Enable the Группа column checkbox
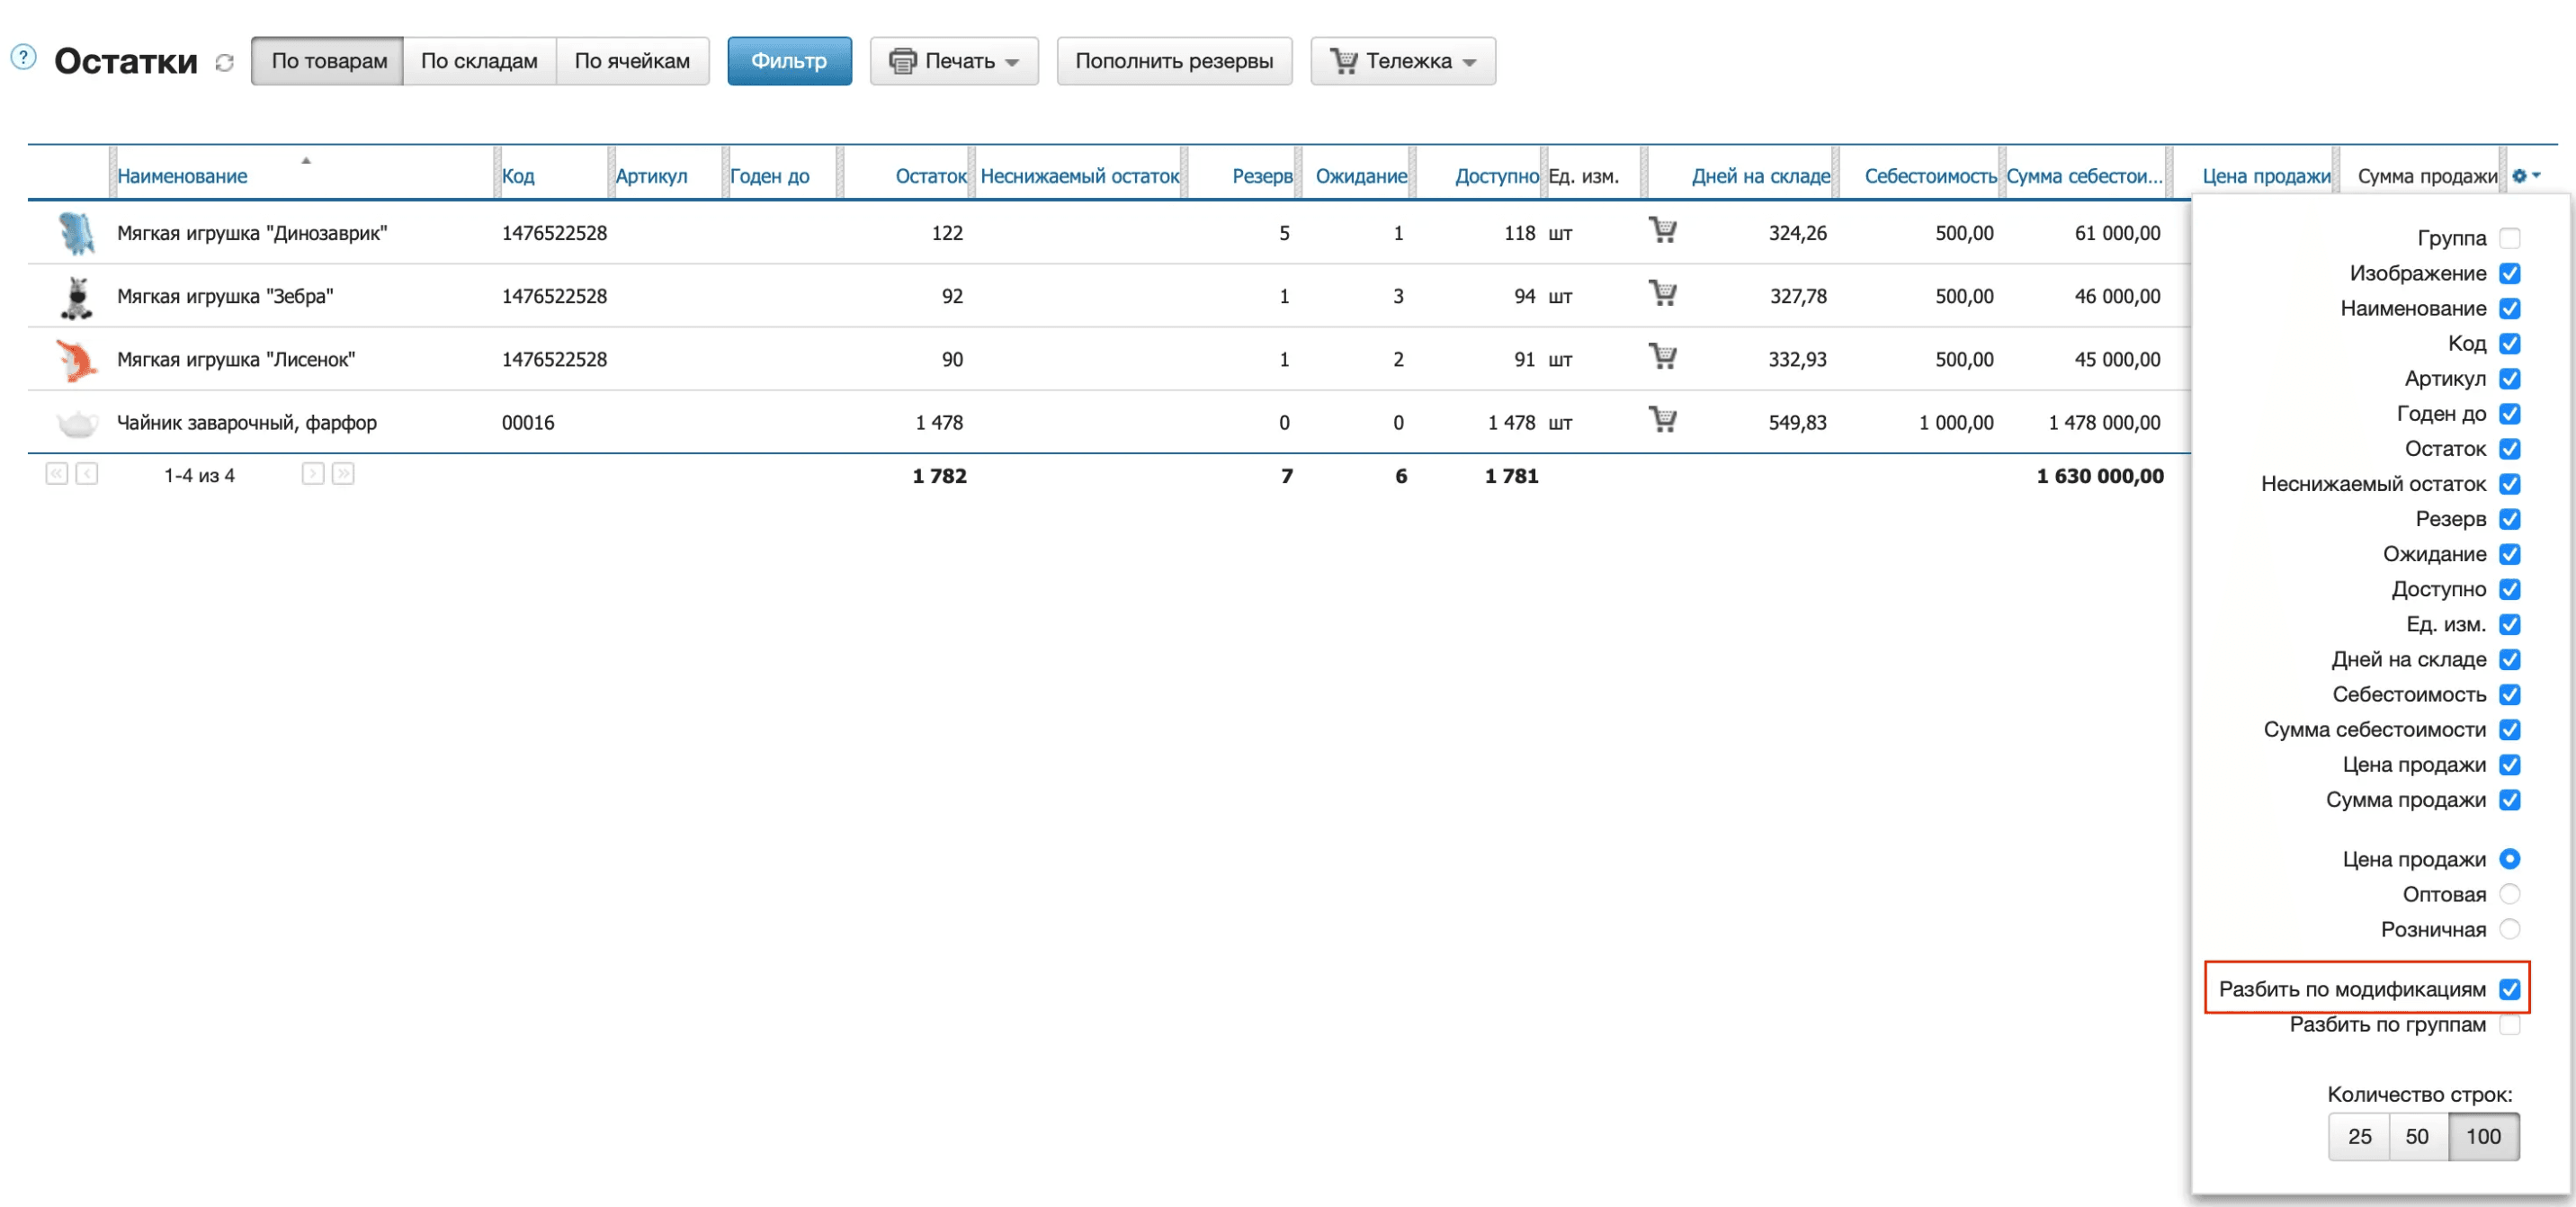The image size is (2576, 1207). coord(2509,238)
